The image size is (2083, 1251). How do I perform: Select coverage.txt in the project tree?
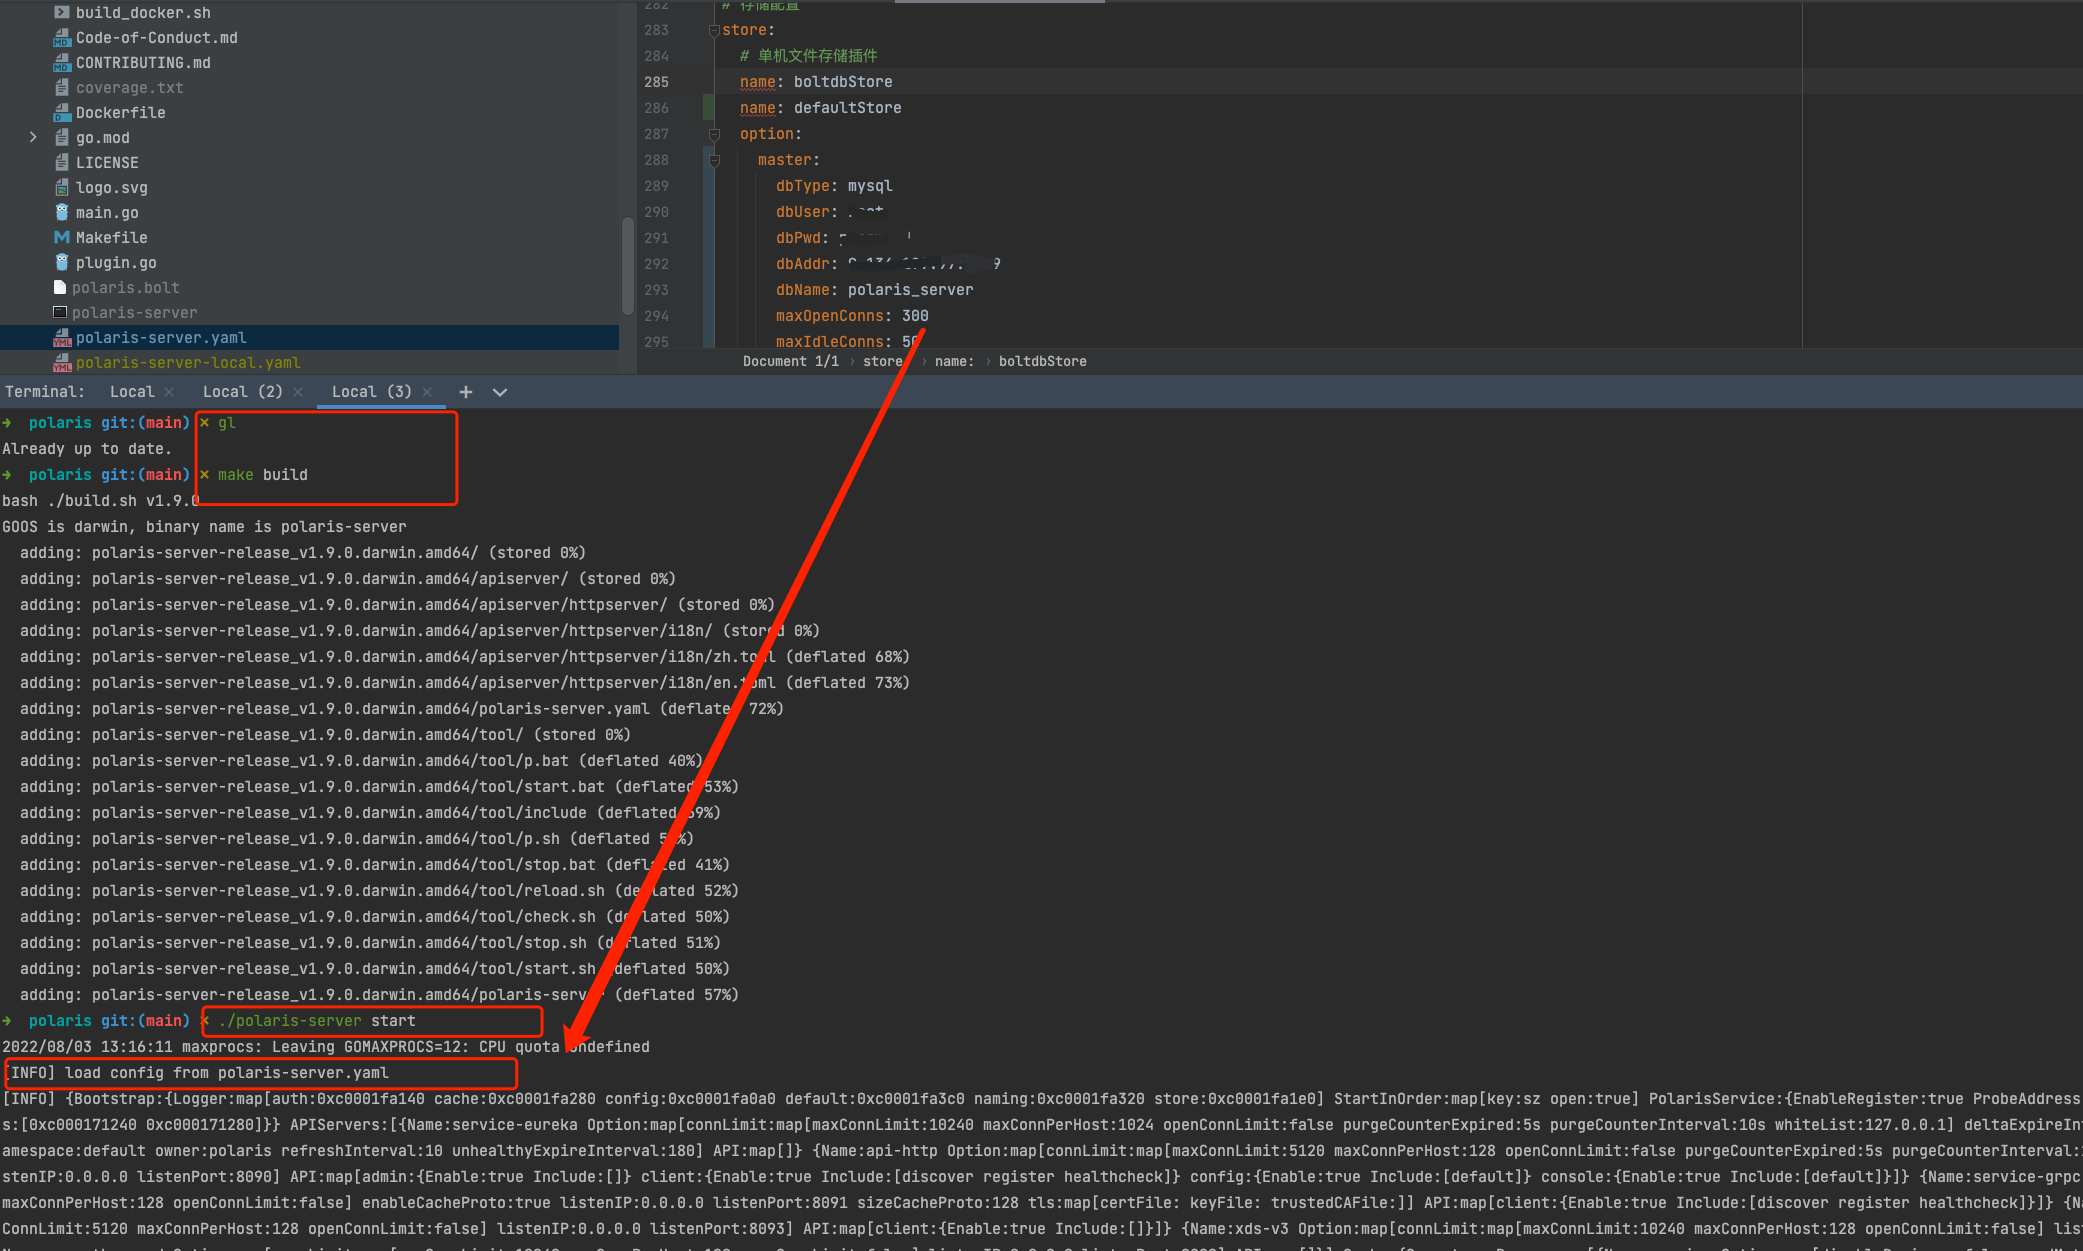click(x=130, y=87)
